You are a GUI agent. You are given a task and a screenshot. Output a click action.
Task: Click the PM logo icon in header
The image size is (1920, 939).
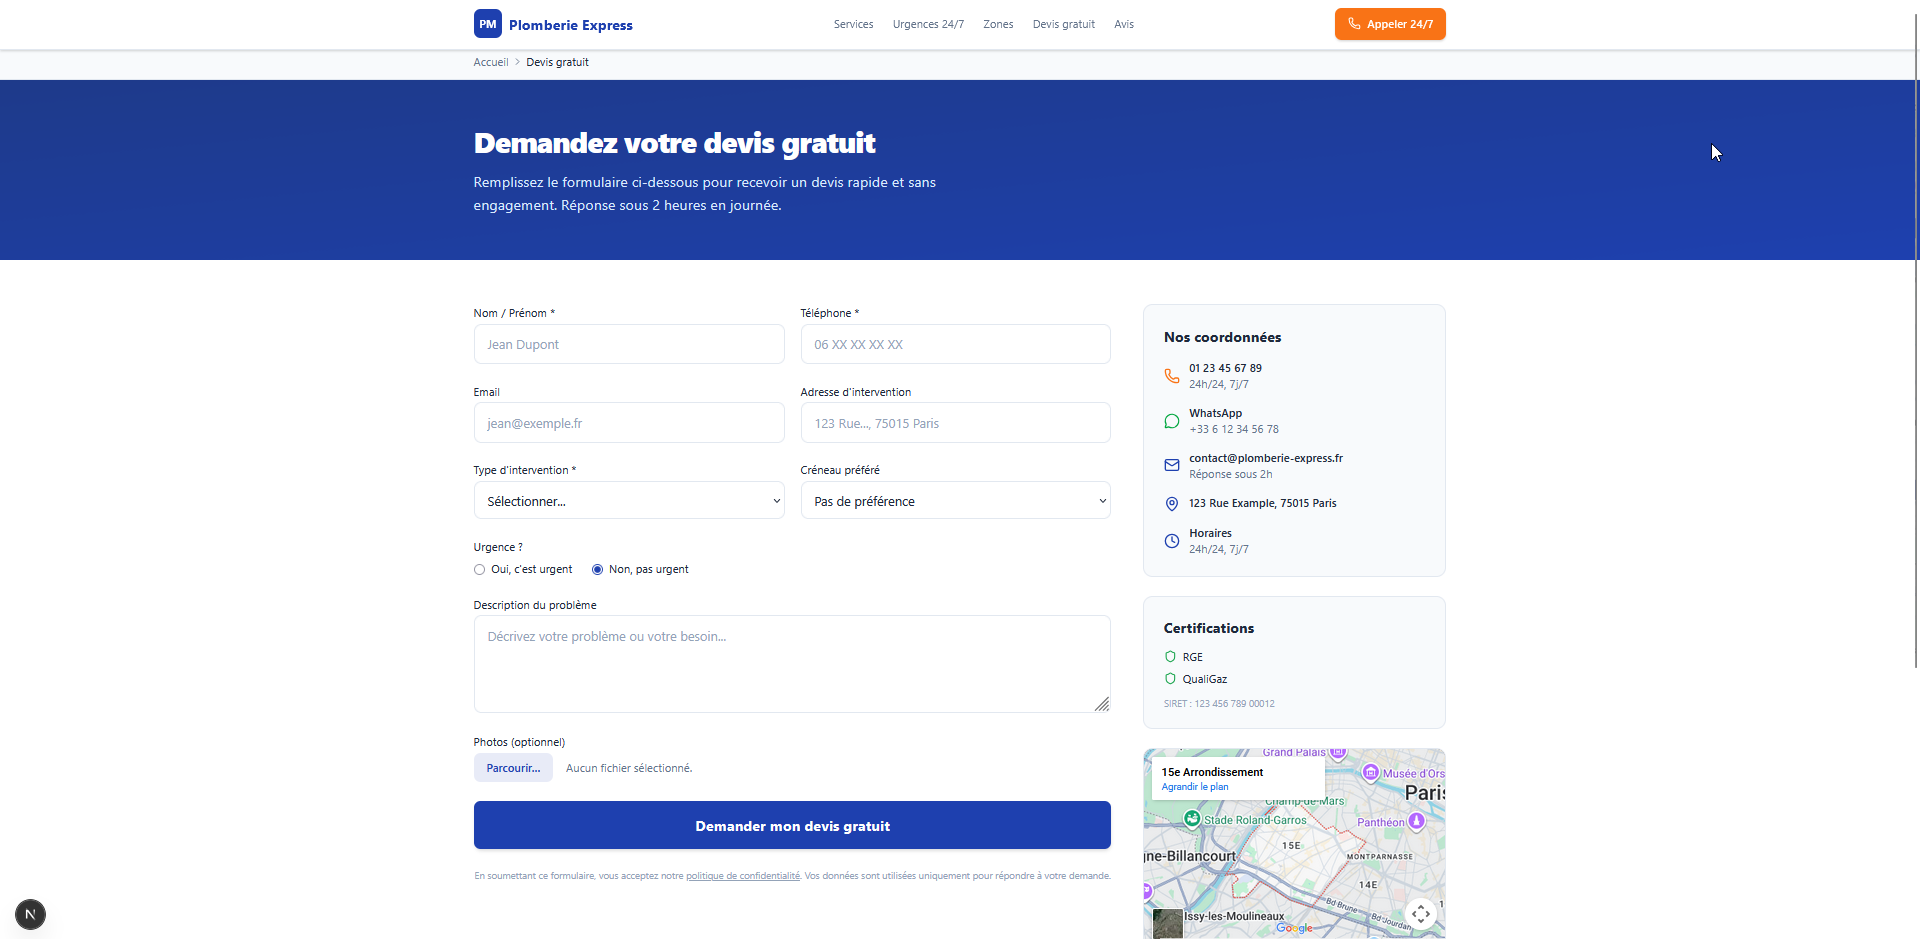tap(487, 24)
